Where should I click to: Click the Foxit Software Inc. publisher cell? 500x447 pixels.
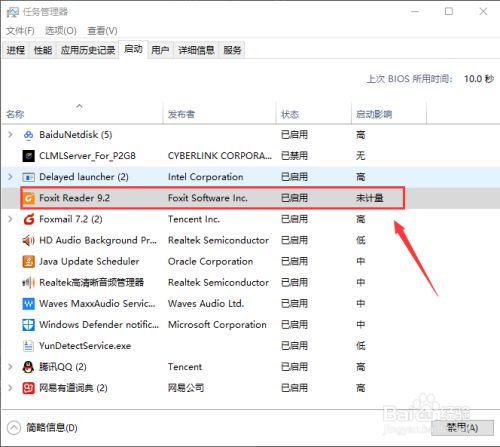(x=208, y=198)
